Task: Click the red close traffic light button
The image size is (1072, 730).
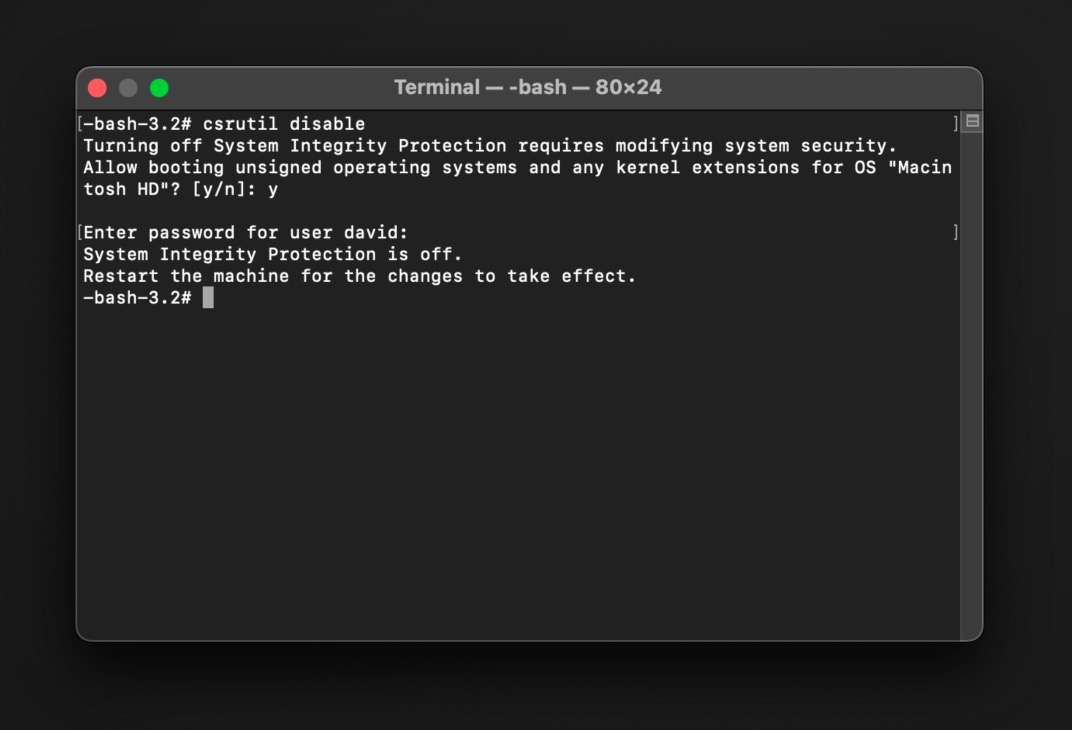Action: [x=97, y=87]
